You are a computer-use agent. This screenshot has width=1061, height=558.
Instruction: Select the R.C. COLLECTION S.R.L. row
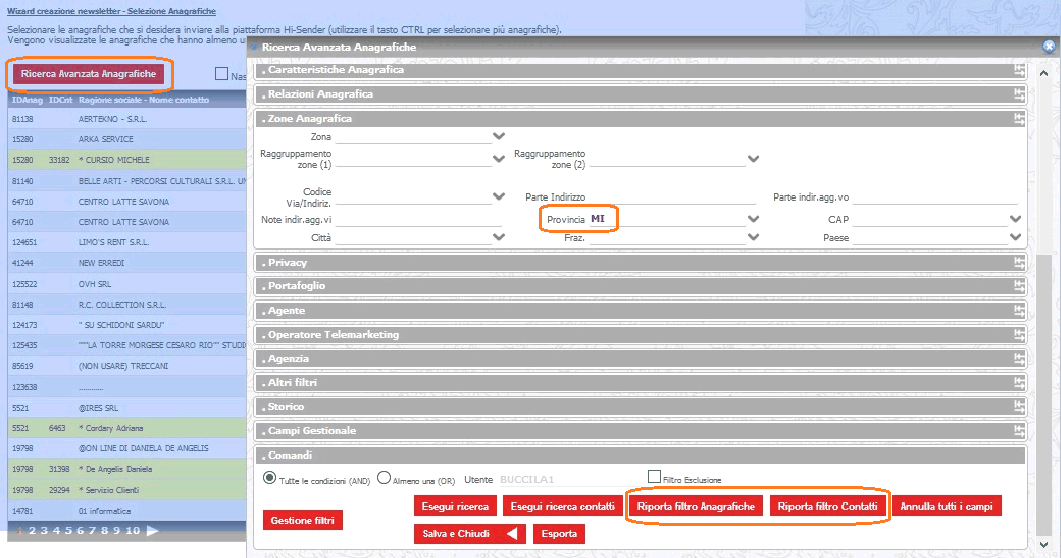point(127,305)
